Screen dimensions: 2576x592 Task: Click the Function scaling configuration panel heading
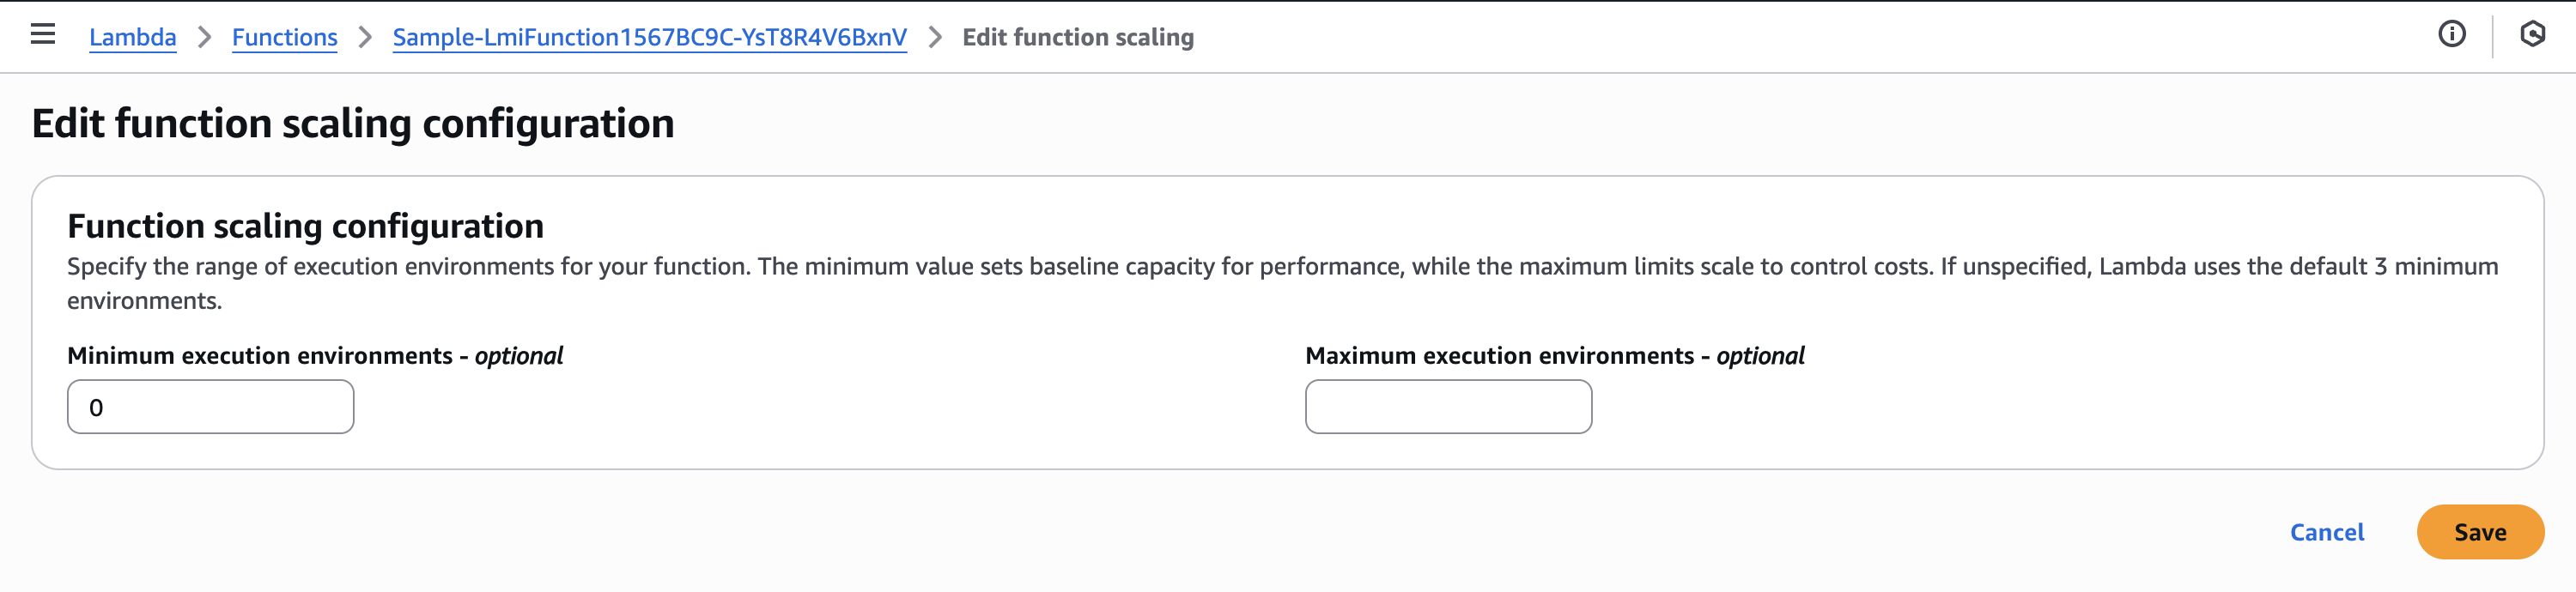305,226
